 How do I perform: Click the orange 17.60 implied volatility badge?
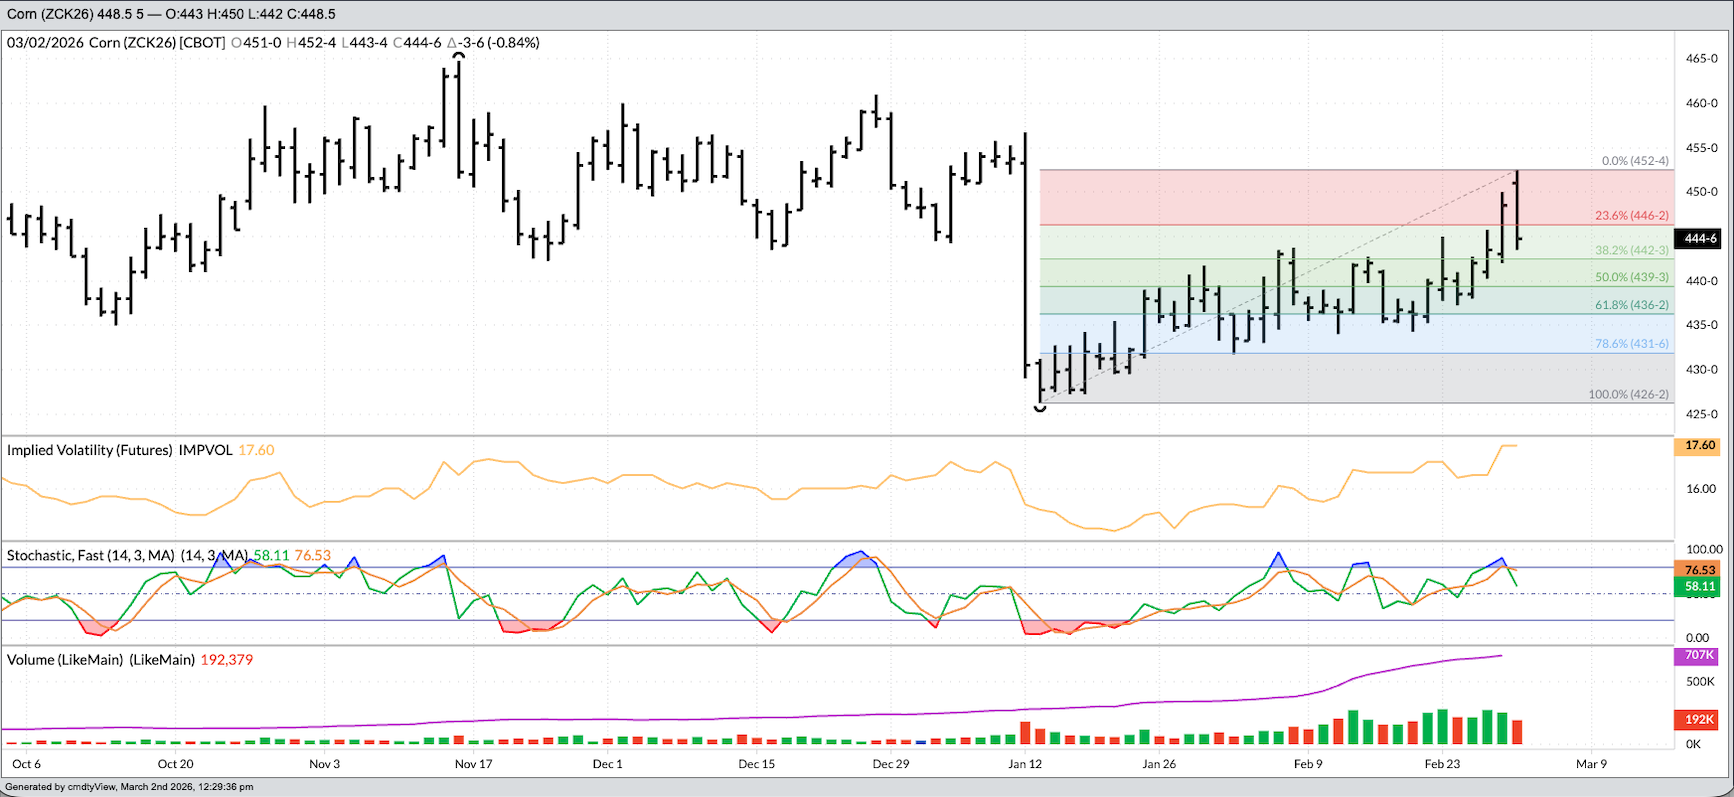point(1699,446)
